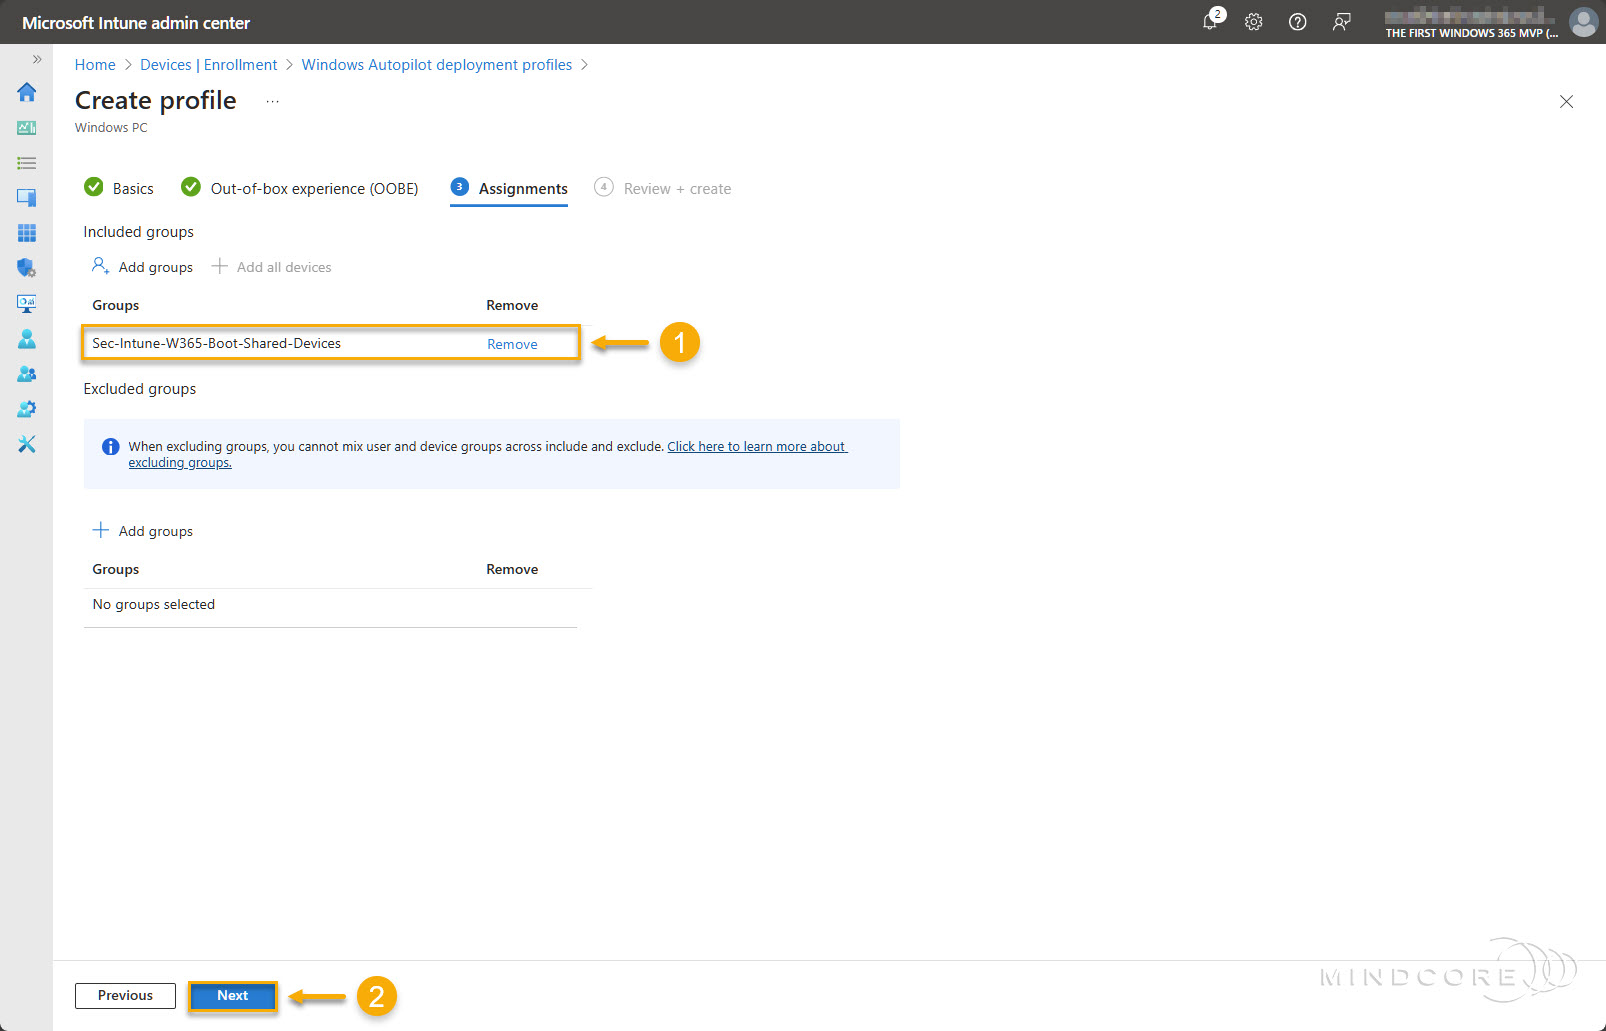1606x1031 pixels.
Task: Add groups under Excluded groups
Action: [143, 531]
